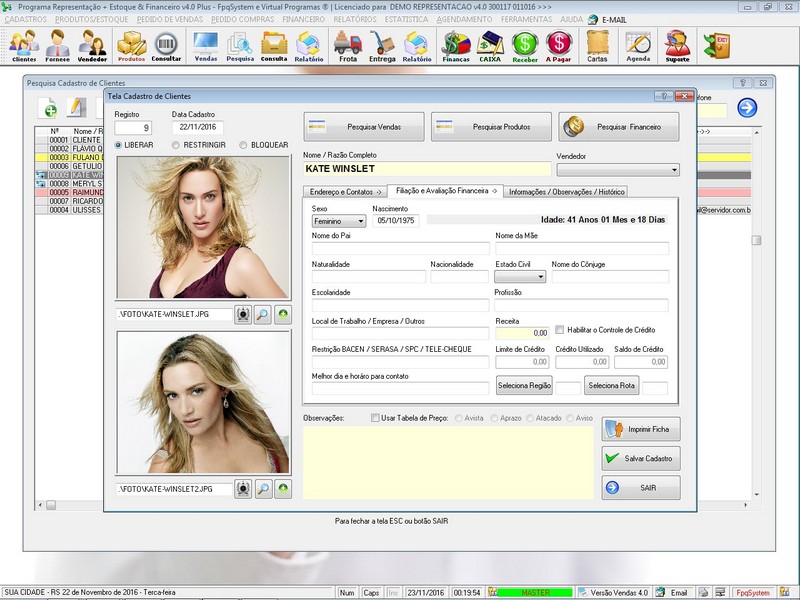
Task: Click the E-MAIL item in menu bar
Action: pos(607,19)
